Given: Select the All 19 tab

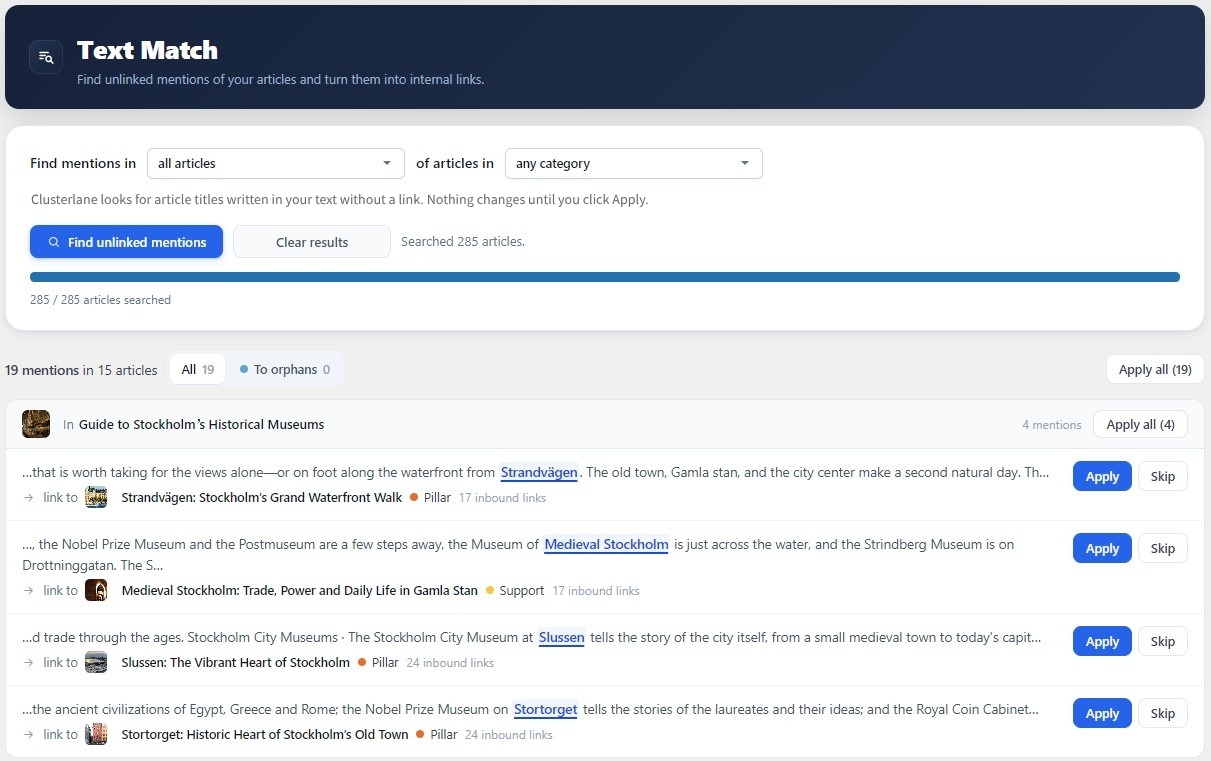Looking at the screenshot, I should point(198,369).
